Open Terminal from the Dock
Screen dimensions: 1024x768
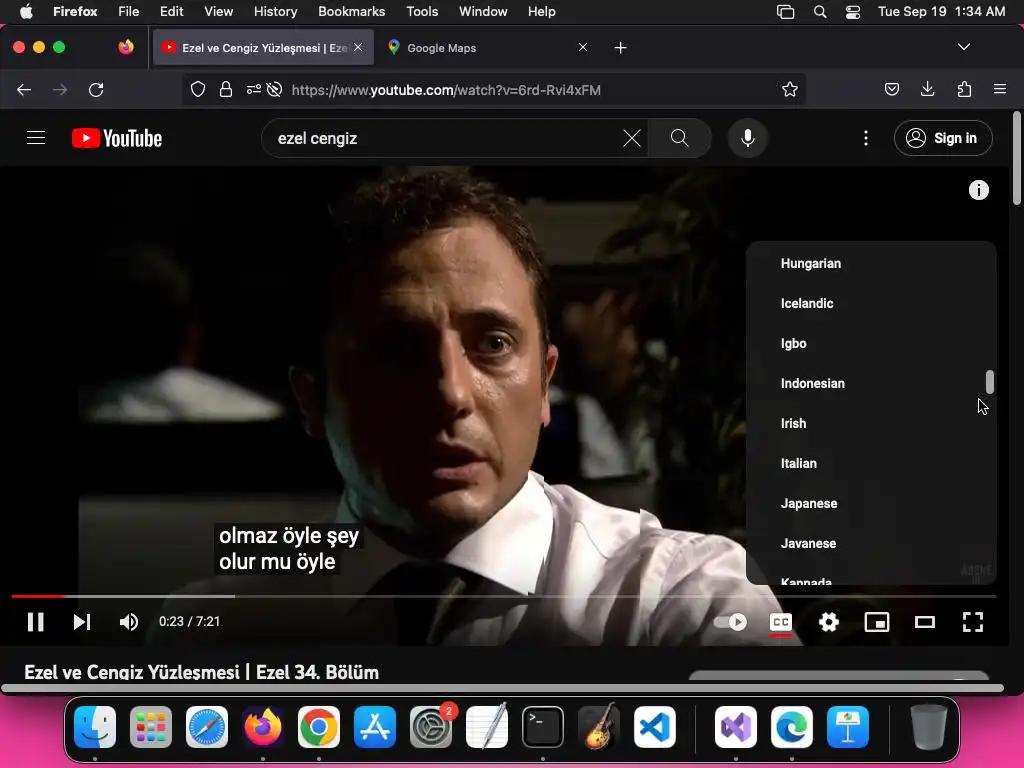click(543, 727)
